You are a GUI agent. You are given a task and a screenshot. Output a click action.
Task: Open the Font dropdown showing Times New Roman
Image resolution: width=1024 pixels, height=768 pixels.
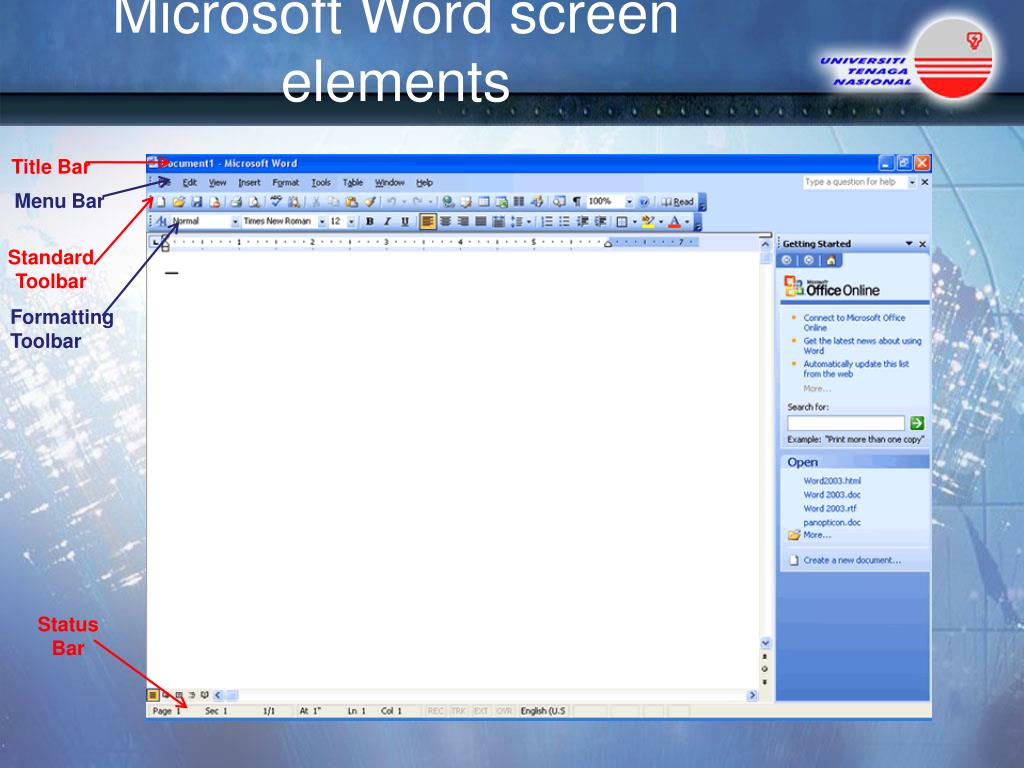322,222
